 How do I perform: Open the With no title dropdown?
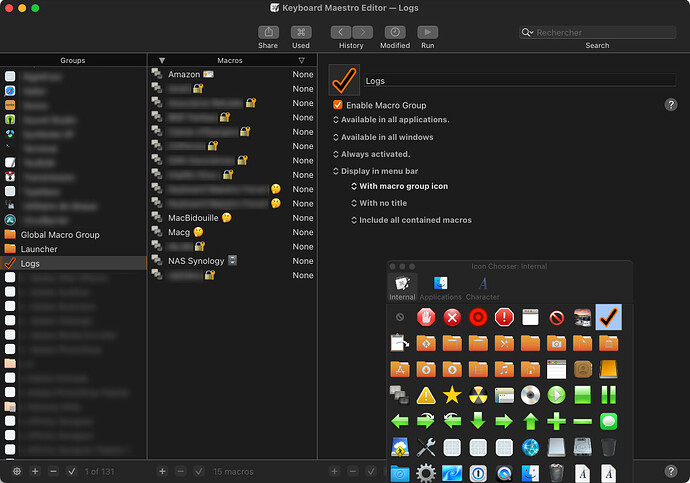pos(379,203)
